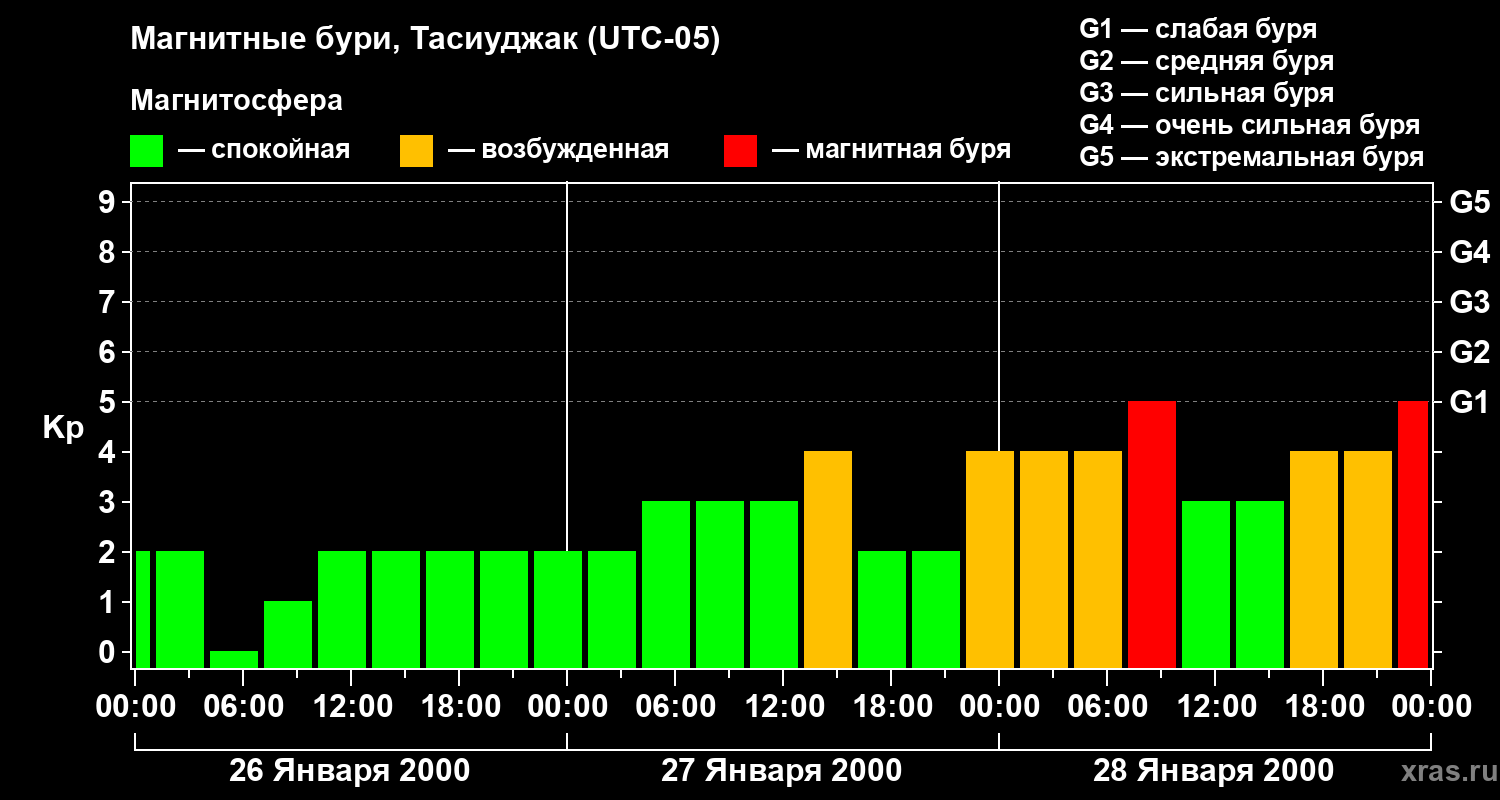Click the '18:00' time label for 28 Января

(x=1323, y=707)
